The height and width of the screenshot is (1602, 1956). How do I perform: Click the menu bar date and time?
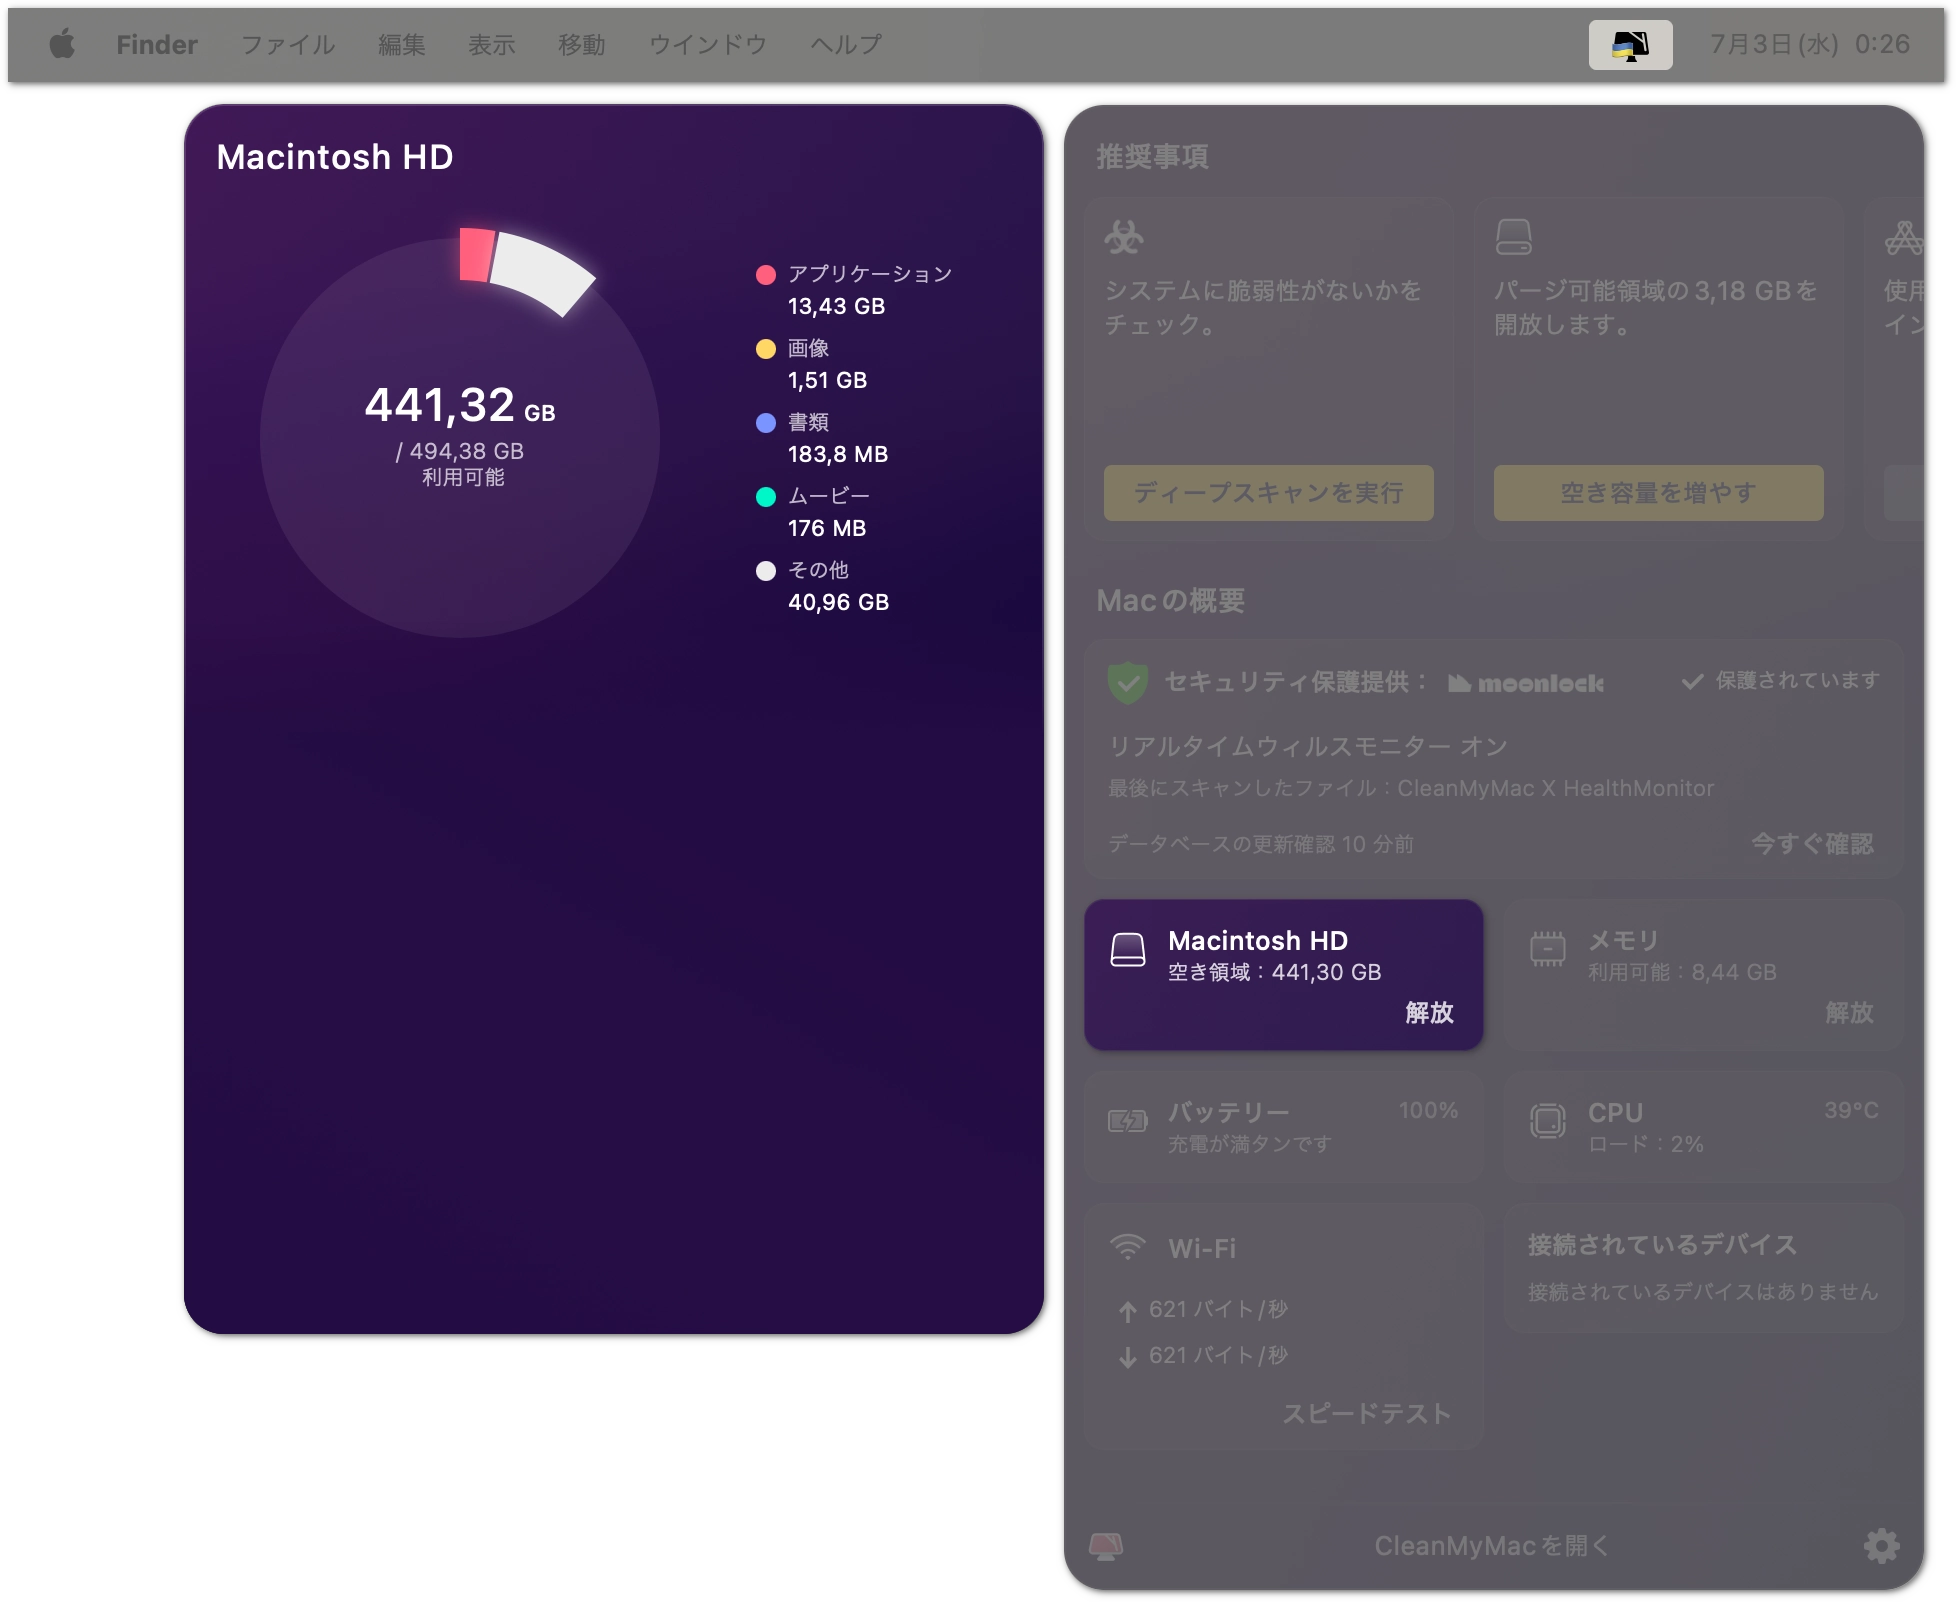[x=1810, y=44]
